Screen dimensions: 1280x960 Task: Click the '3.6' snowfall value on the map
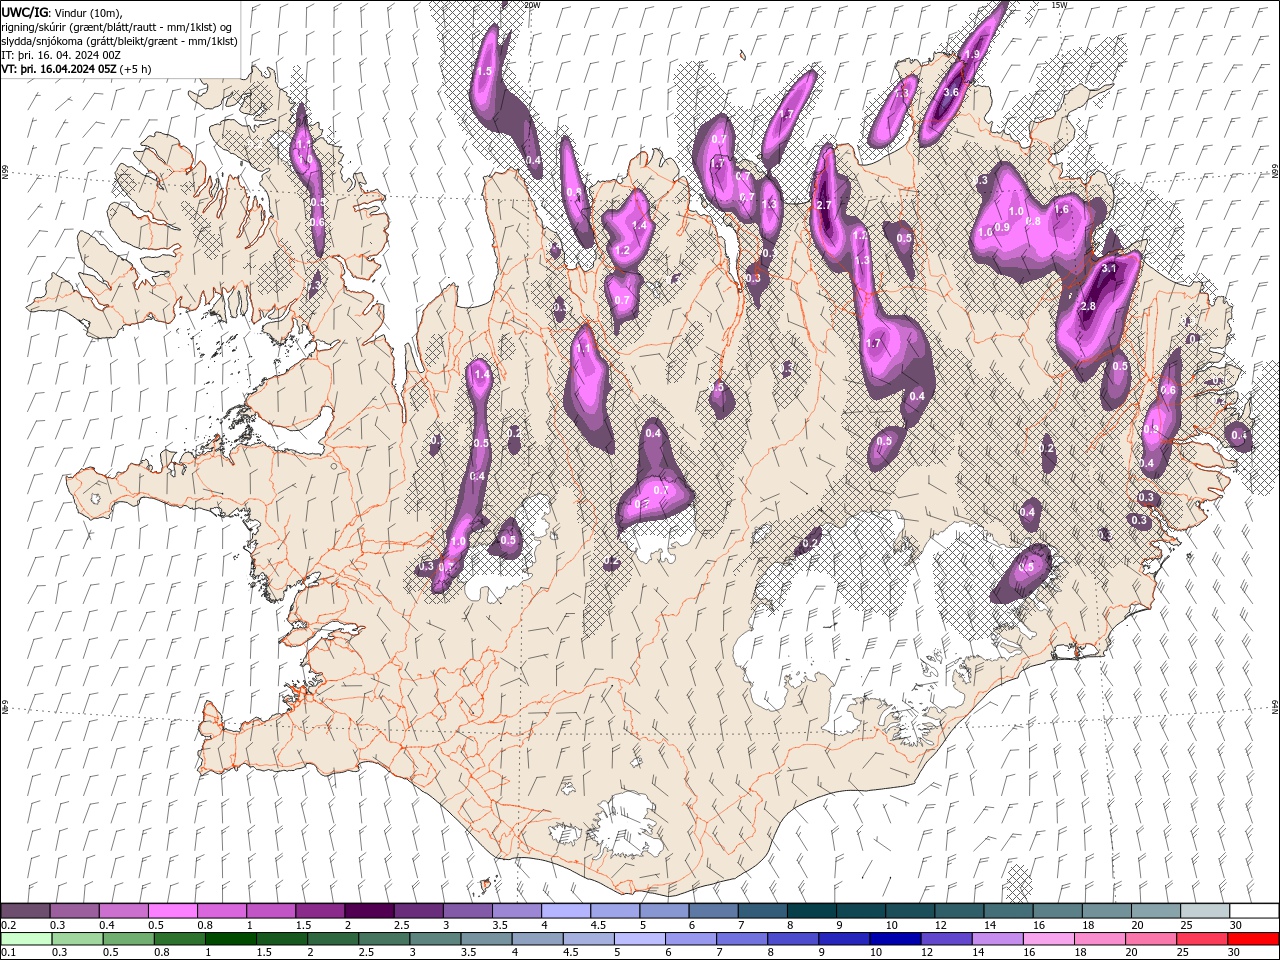click(x=951, y=92)
